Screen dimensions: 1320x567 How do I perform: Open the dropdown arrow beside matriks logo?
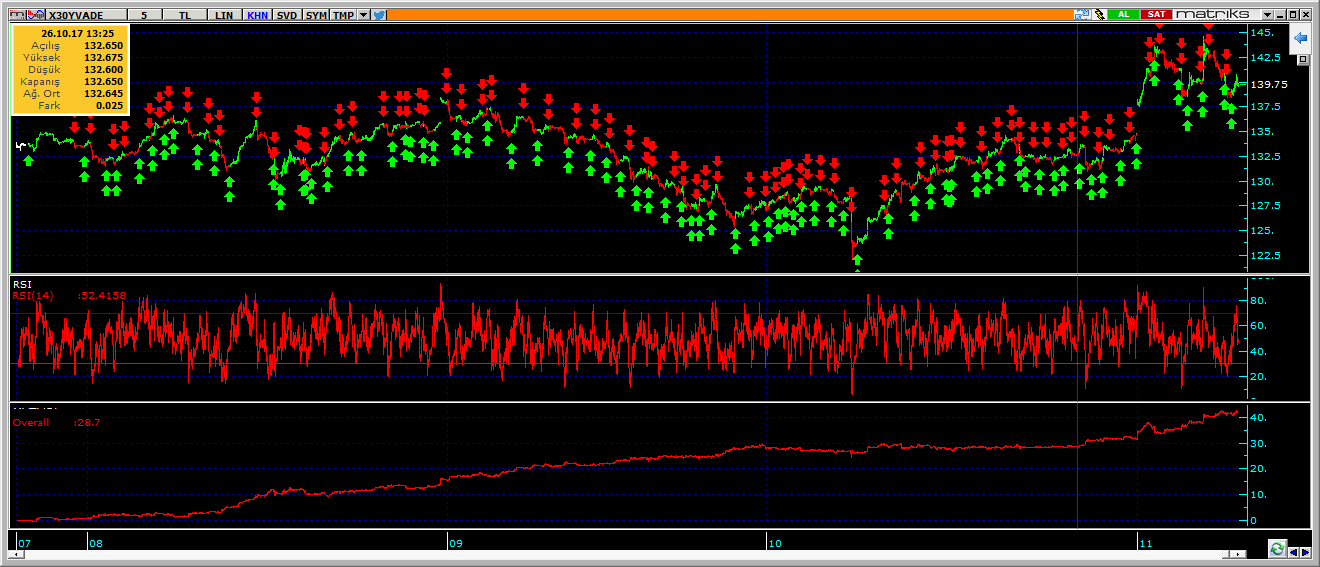[1267, 15]
